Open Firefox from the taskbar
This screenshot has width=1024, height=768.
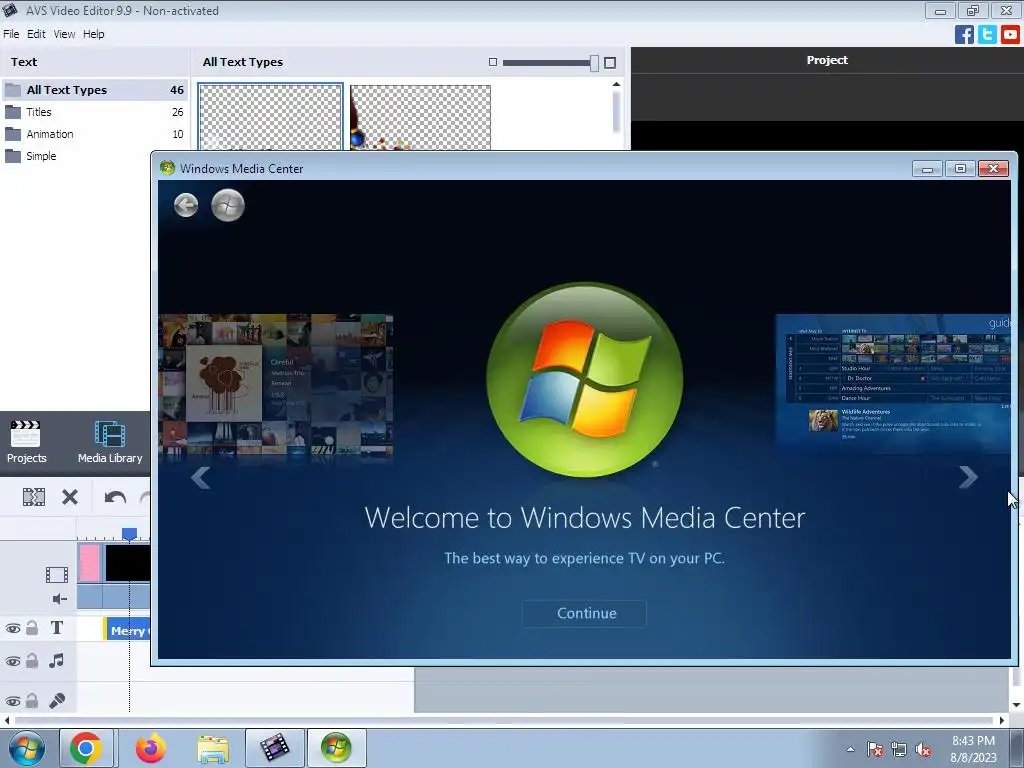150,748
